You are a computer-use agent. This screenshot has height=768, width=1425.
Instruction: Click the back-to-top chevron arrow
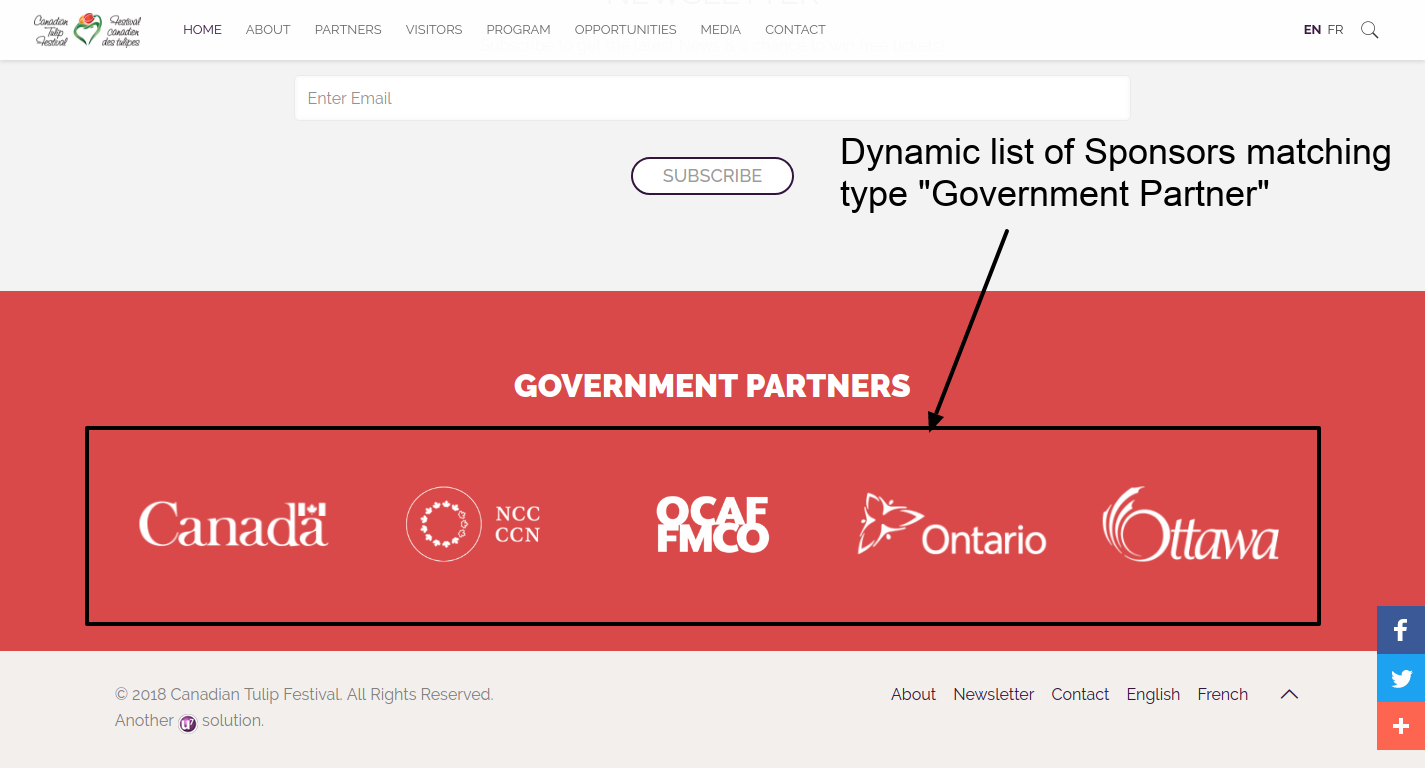pyautogui.click(x=1289, y=694)
